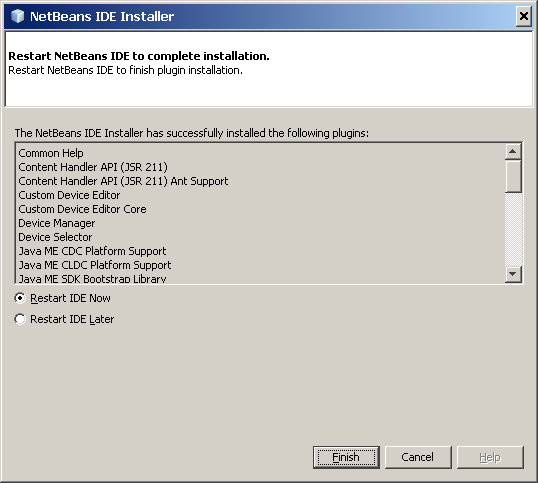Screen dimensions: 538x483
Task: Click the plugin list scrollbar thumb
Action: click(x=513, y=176)
